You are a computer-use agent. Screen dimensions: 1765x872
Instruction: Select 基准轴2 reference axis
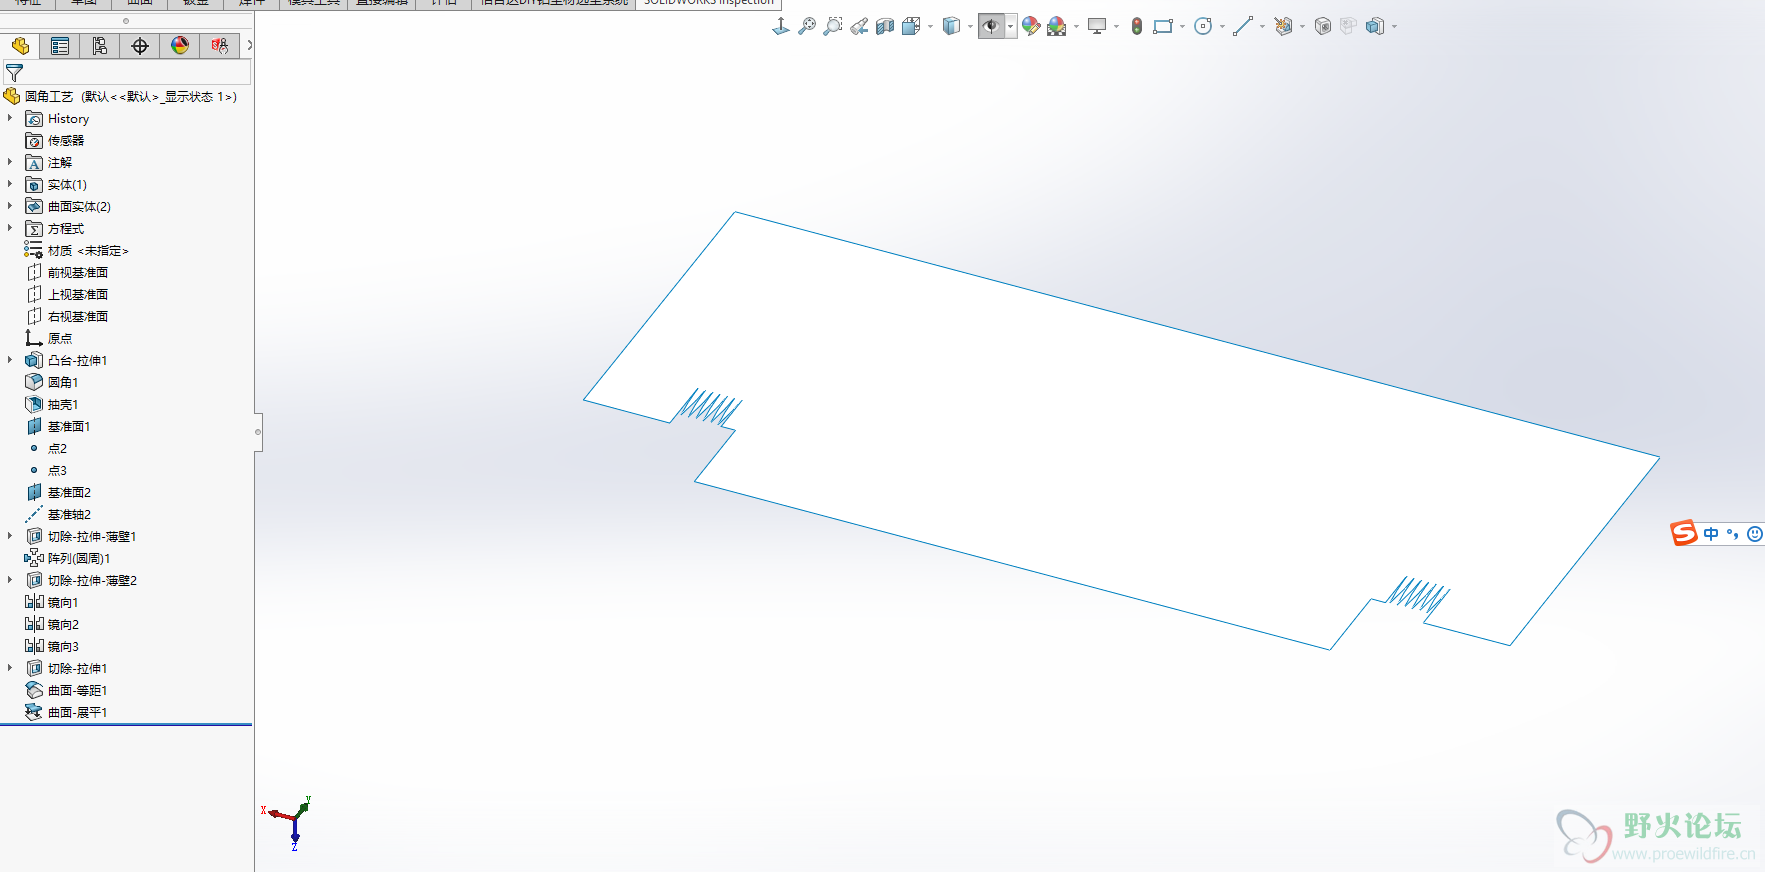point(57,514)
